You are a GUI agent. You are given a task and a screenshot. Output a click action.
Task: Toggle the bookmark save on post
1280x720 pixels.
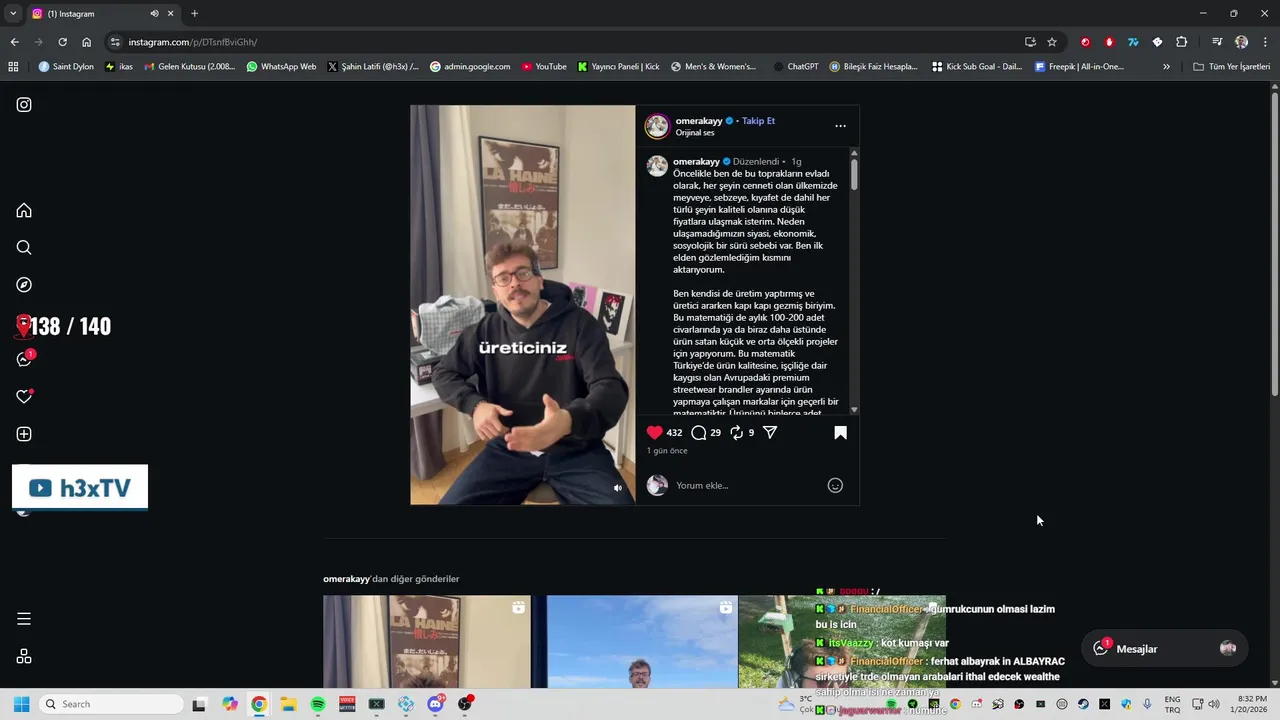point(840,432)
